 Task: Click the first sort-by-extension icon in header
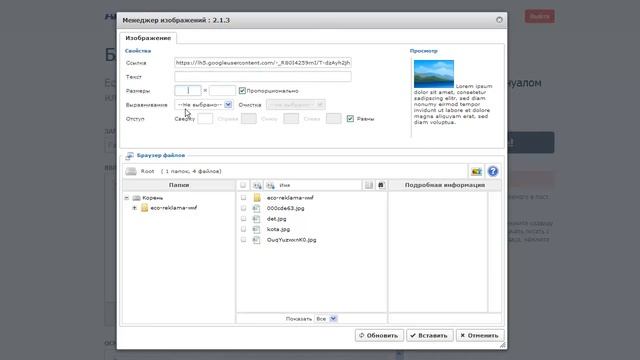(257, 185)
